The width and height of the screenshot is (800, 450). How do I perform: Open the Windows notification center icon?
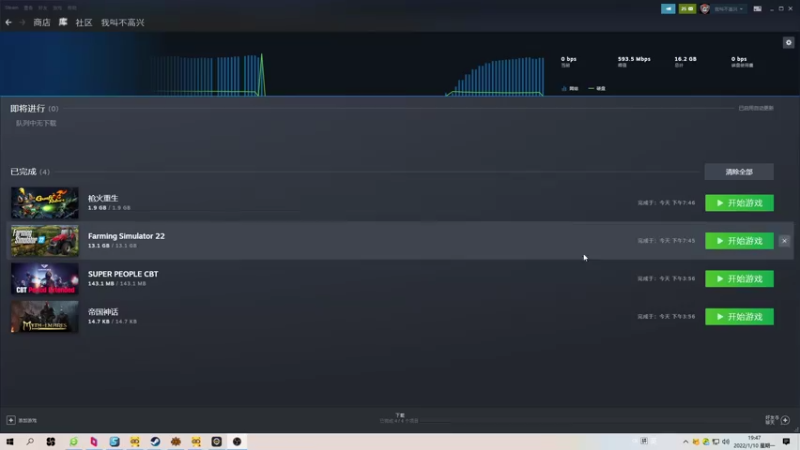786,442
